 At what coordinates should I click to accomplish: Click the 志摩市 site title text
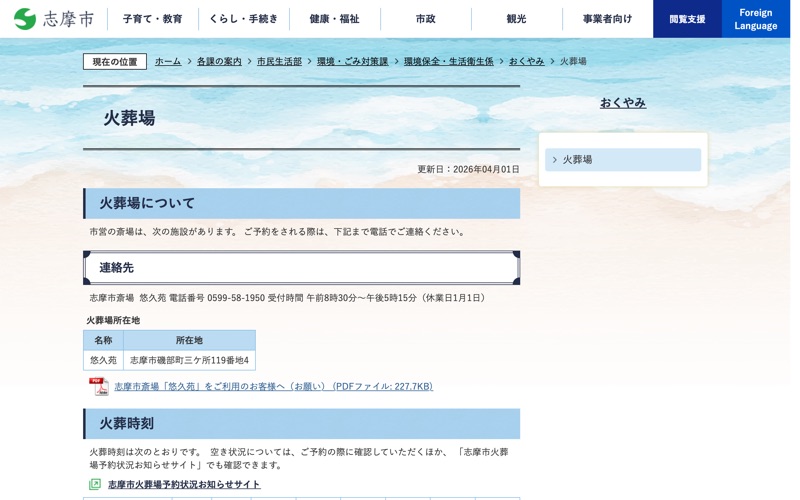pyautogui.click(x=68, y=19)
